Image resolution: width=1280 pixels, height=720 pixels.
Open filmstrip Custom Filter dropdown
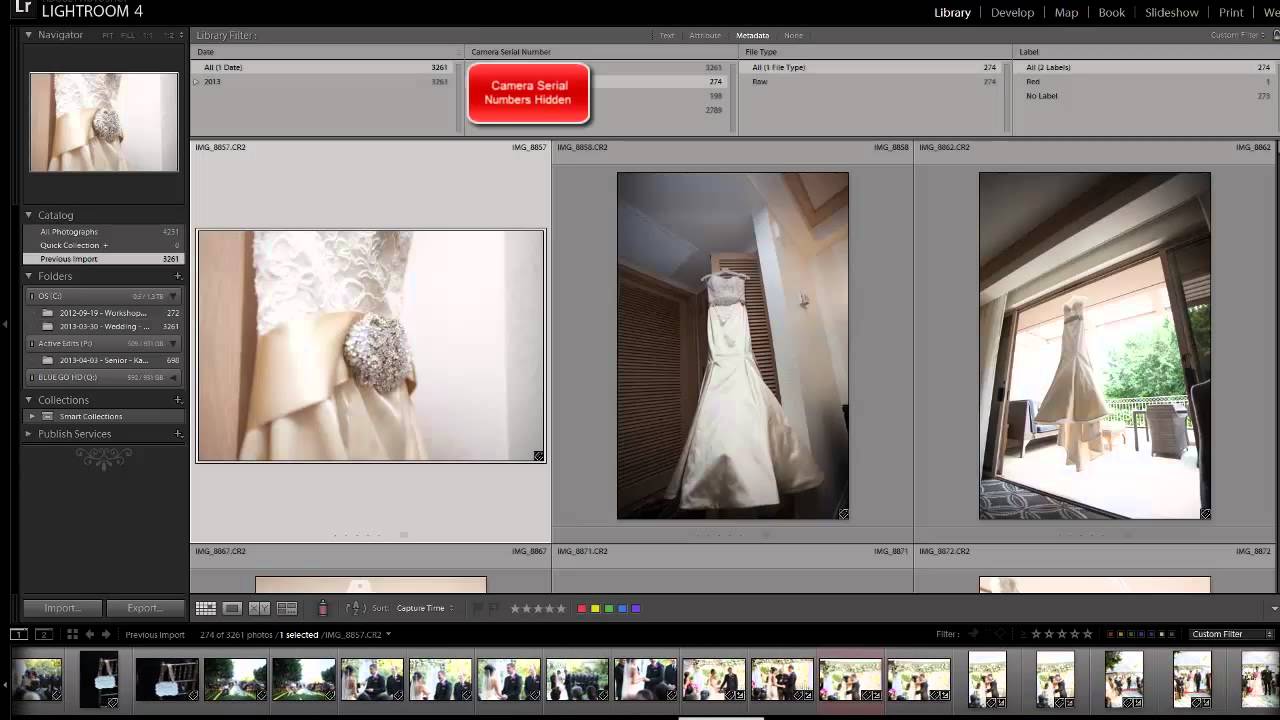click(x=1232, y=634)
